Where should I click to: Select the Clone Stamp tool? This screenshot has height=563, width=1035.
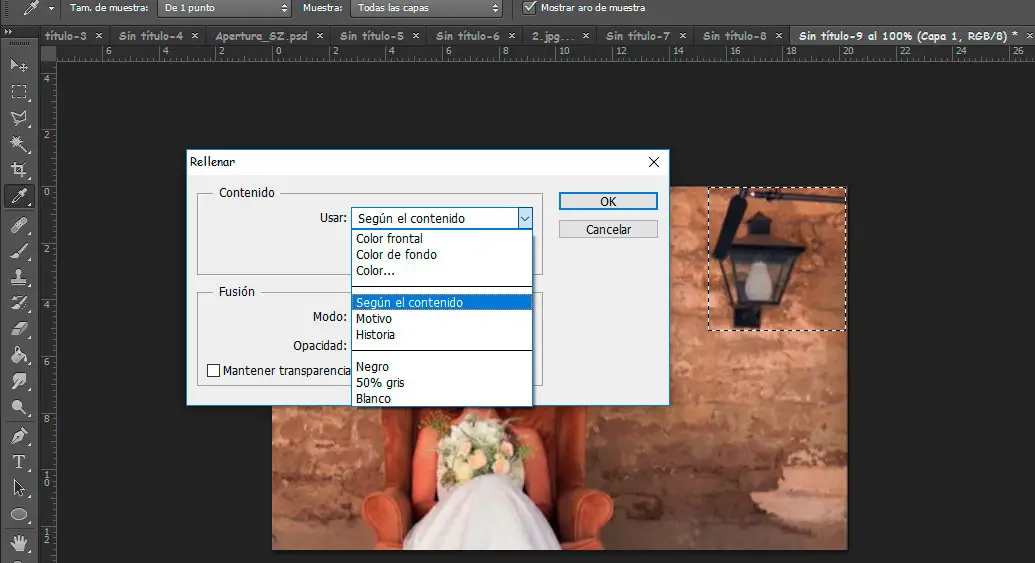click(18, 277)
